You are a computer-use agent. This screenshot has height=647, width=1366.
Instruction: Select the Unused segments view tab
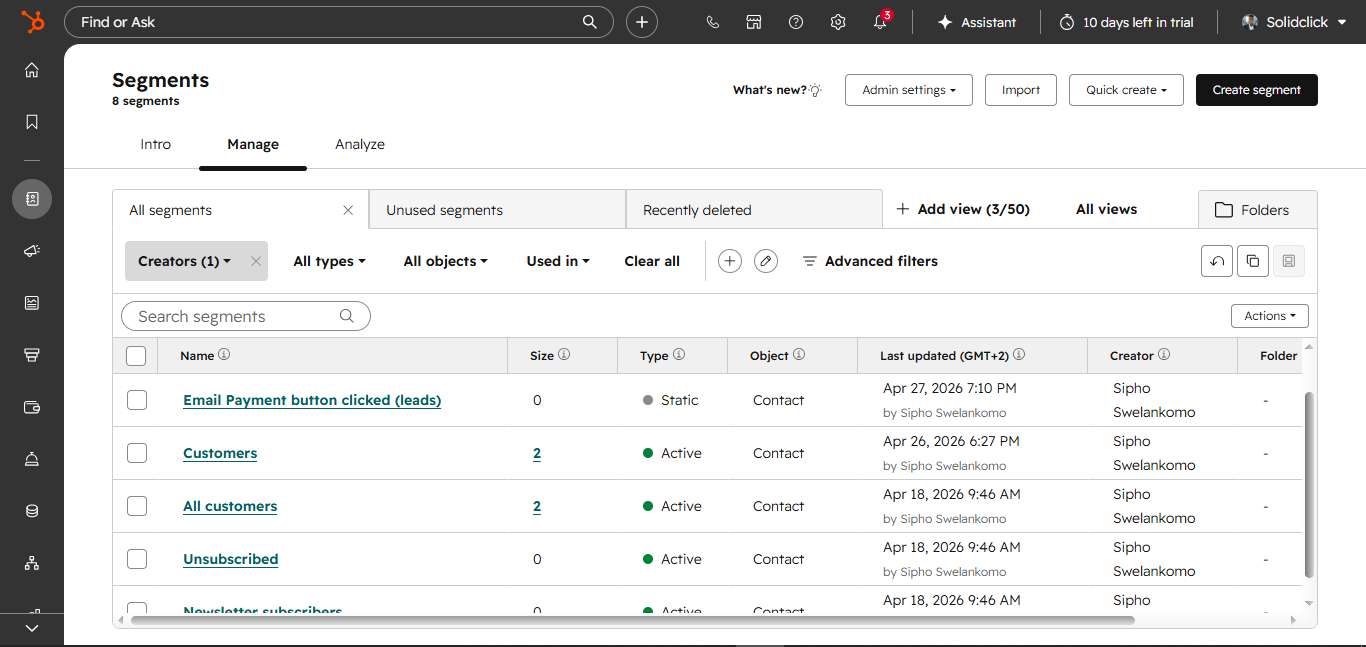tap(497, 210)
